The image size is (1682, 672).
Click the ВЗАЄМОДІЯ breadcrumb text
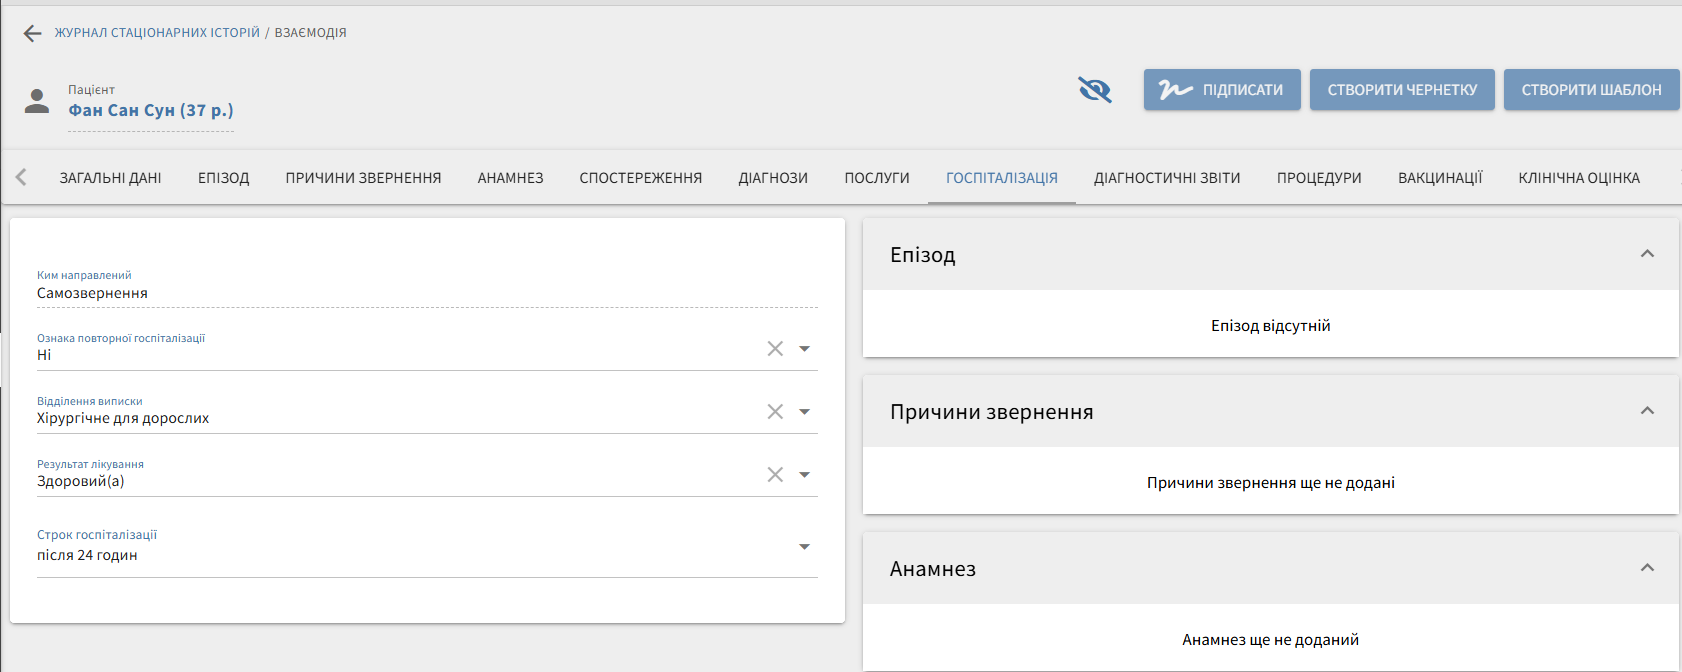click(x=311, y=33)
